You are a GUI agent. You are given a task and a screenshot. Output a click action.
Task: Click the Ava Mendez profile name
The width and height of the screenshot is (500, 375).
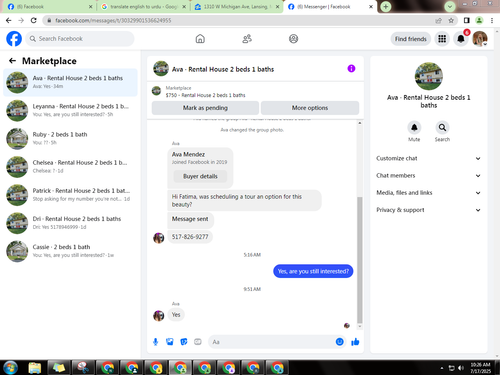[188, 154]
